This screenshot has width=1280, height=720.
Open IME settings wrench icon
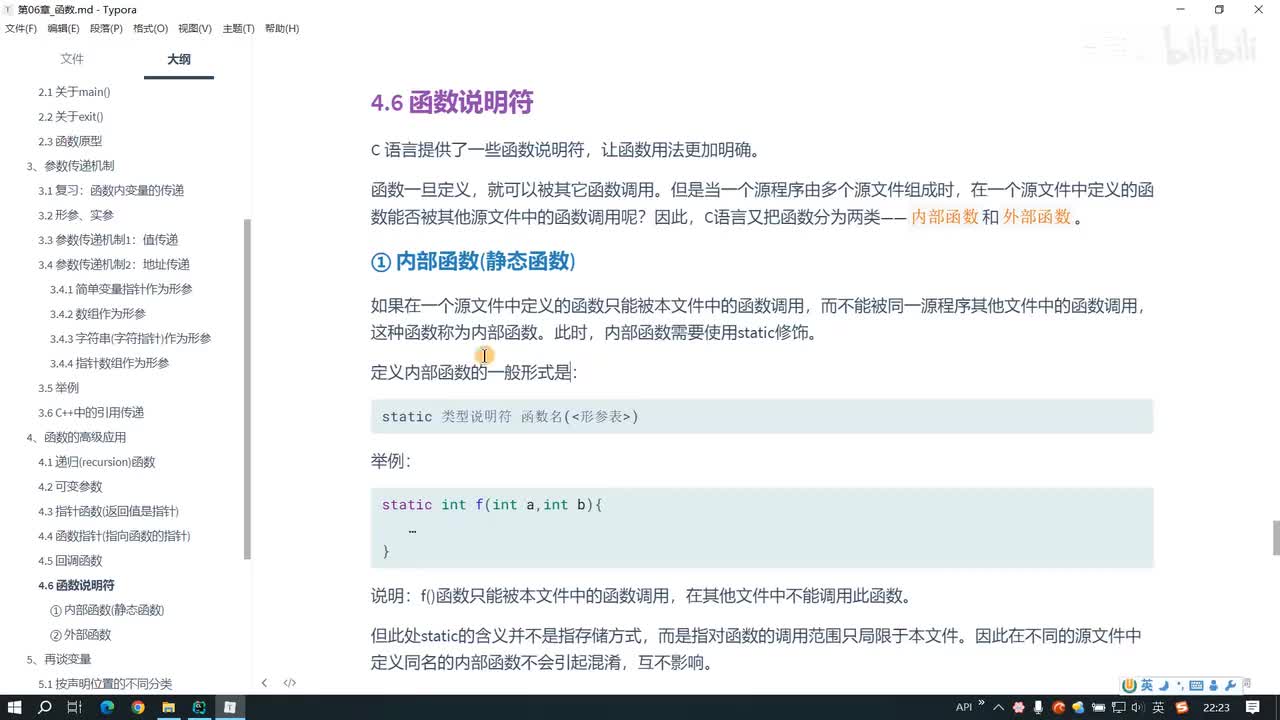click(x=1231, y=686)
